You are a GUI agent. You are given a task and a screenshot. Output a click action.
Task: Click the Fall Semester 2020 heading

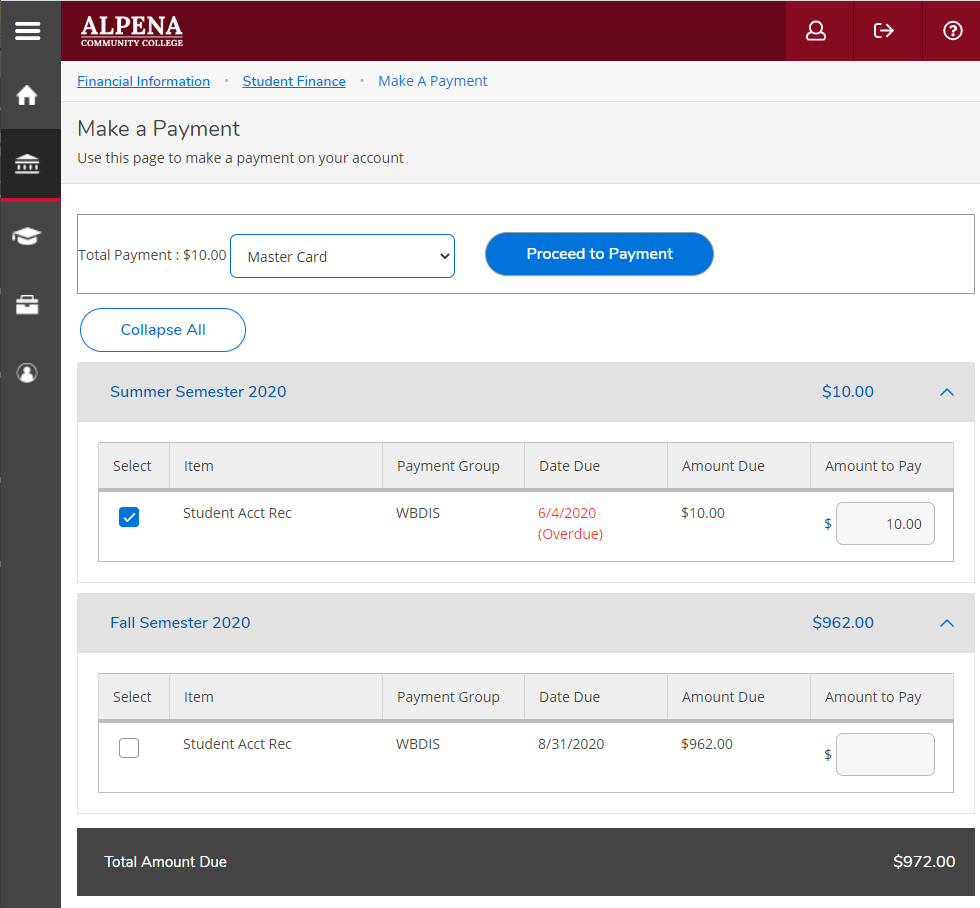(x=180, y=623)
